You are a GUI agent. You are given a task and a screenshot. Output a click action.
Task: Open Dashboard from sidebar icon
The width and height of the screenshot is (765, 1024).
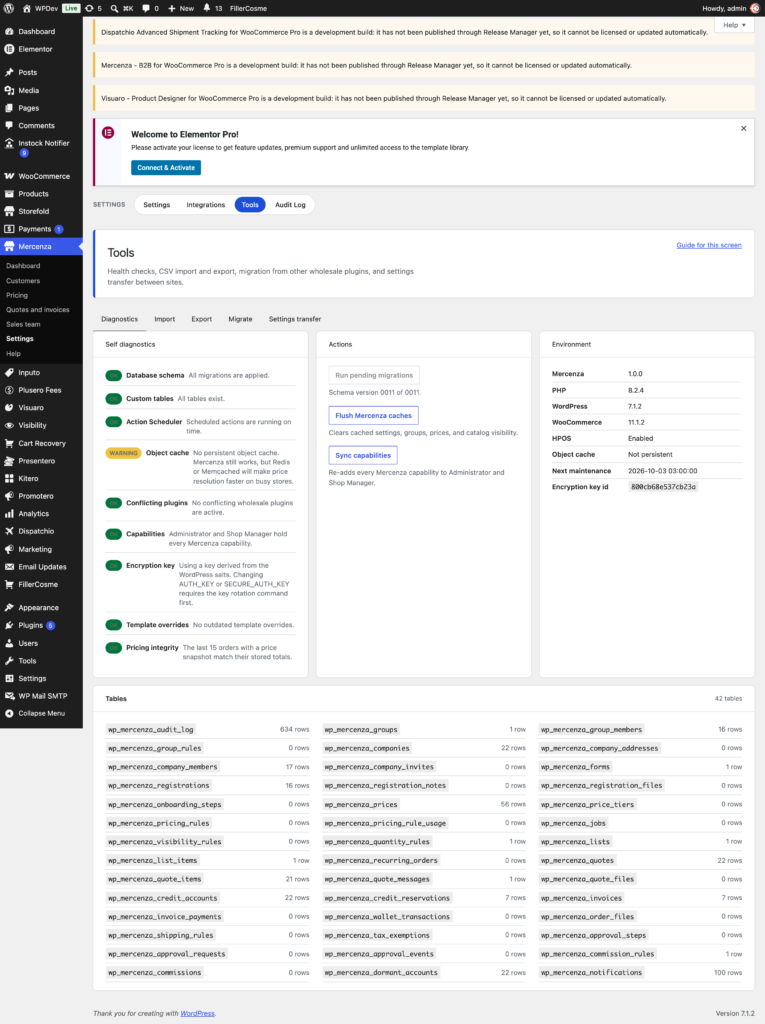(x=9, y=31)
